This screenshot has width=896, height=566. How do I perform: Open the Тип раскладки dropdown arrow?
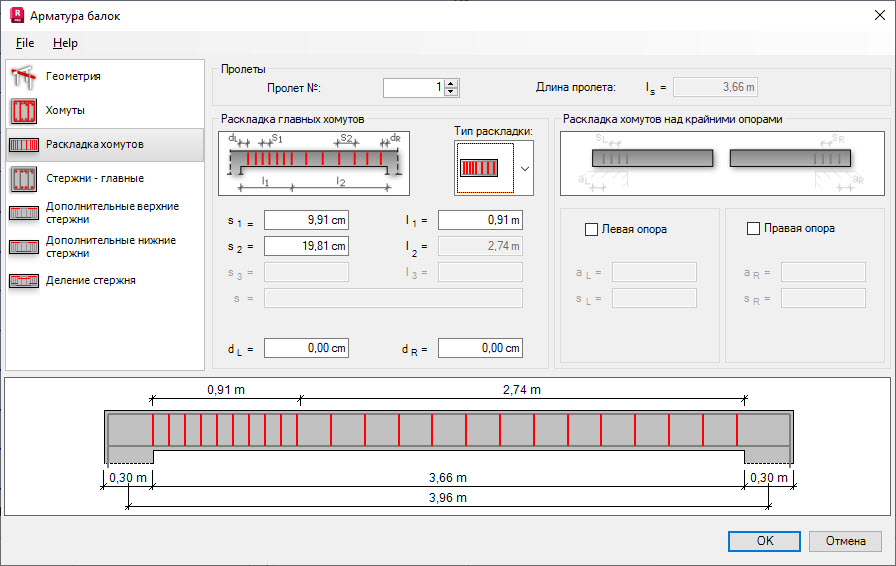pyautogui.click(x=525, y=169)
